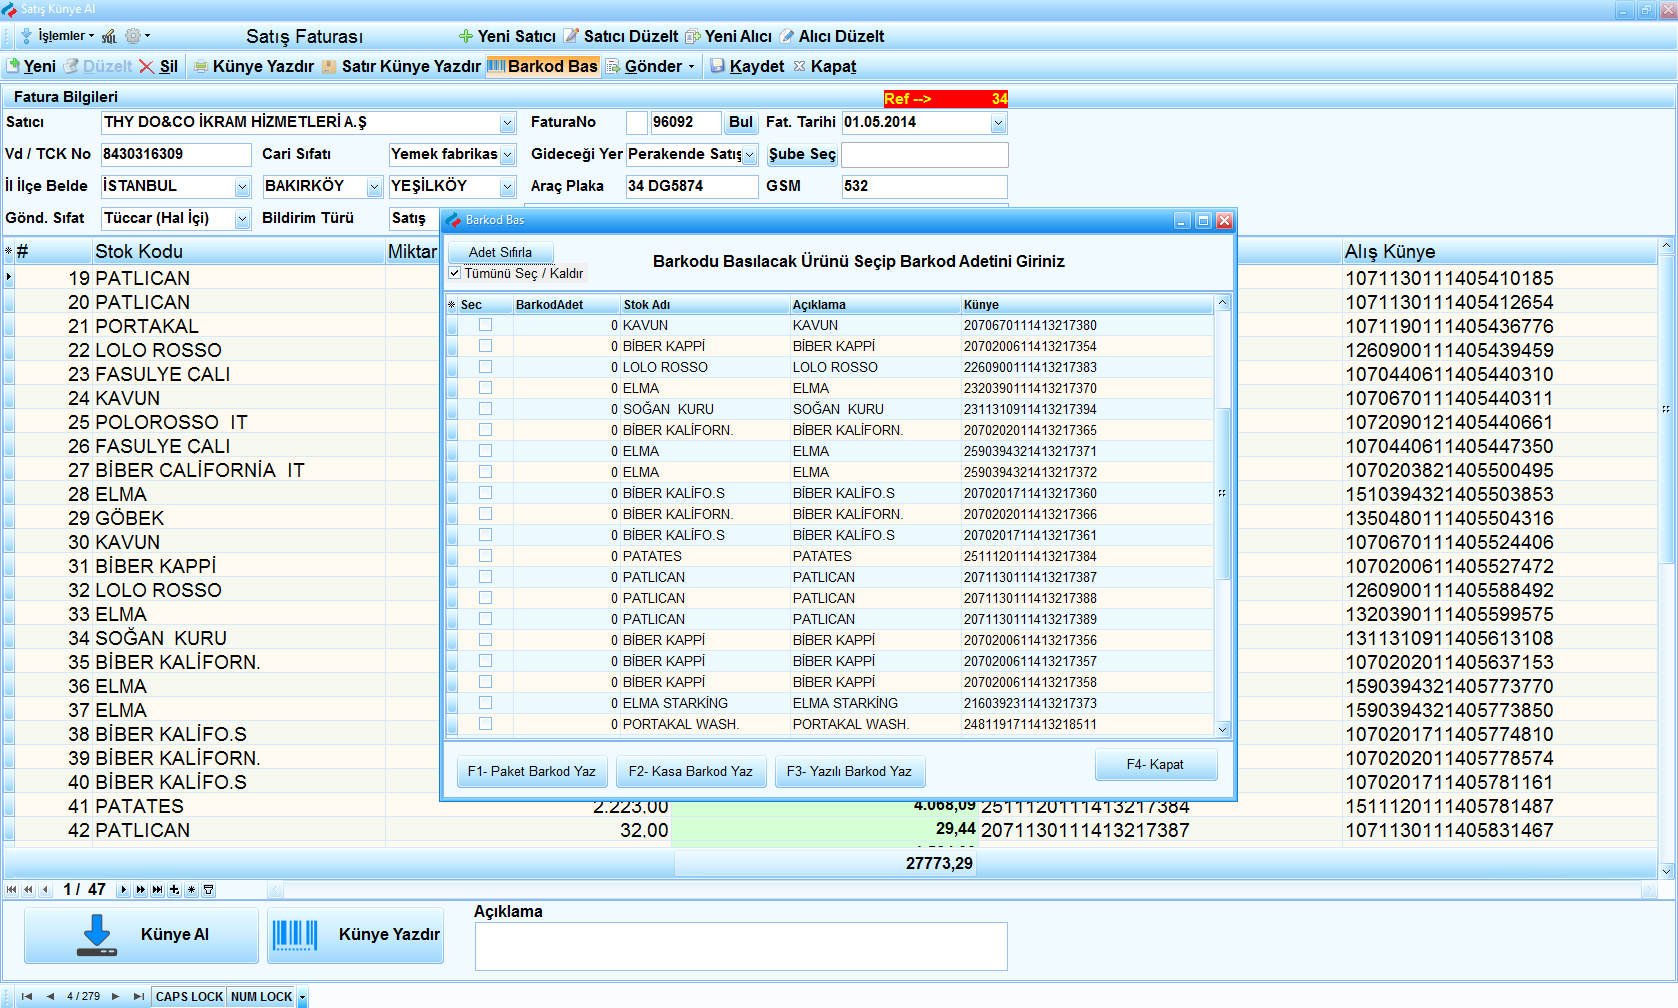Go to first record in grid navigator
The image size is (1678, 1008).
click(x=11, y=889)
